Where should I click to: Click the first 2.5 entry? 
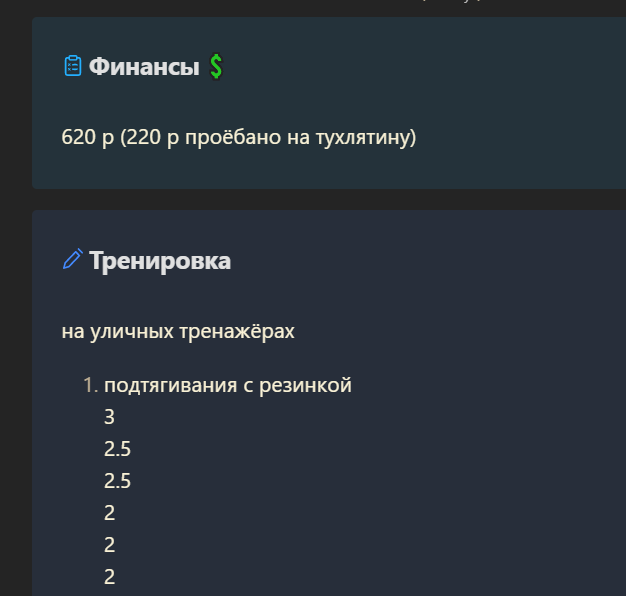tap(117, 449)
